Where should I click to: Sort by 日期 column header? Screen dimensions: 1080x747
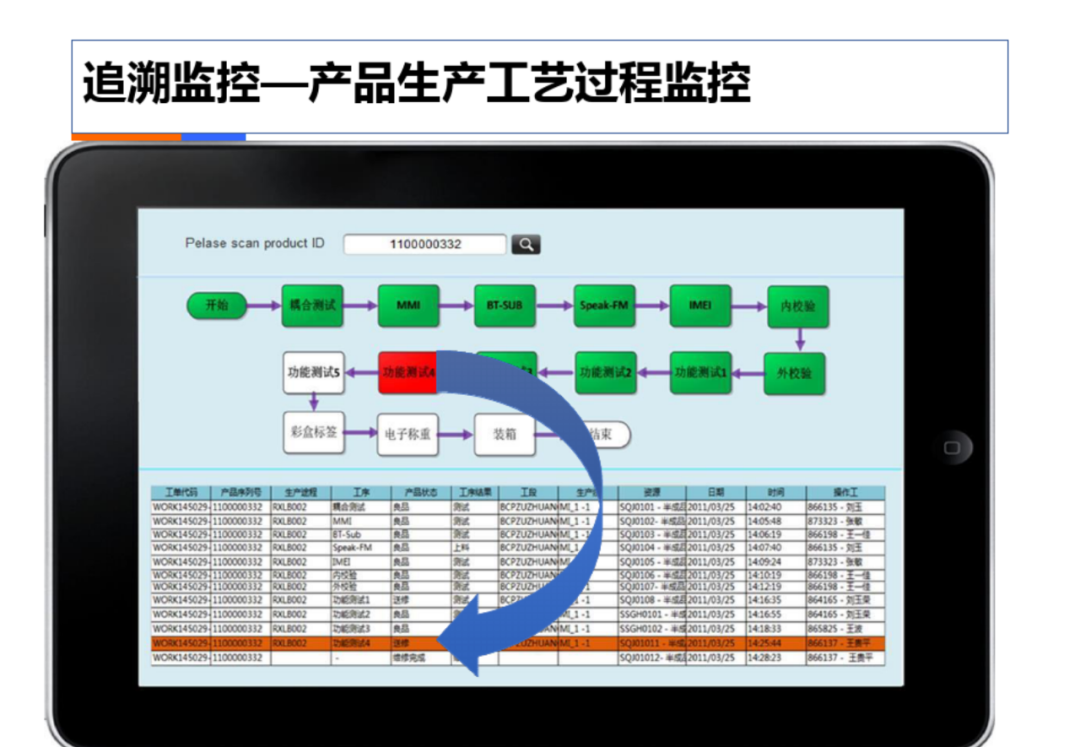(716, 492)
